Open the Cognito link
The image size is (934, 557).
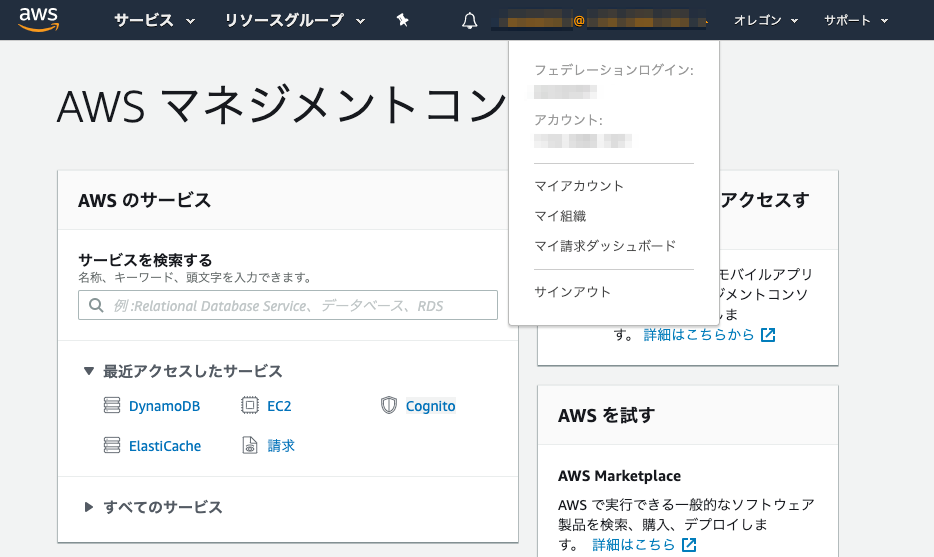point(430,406)
